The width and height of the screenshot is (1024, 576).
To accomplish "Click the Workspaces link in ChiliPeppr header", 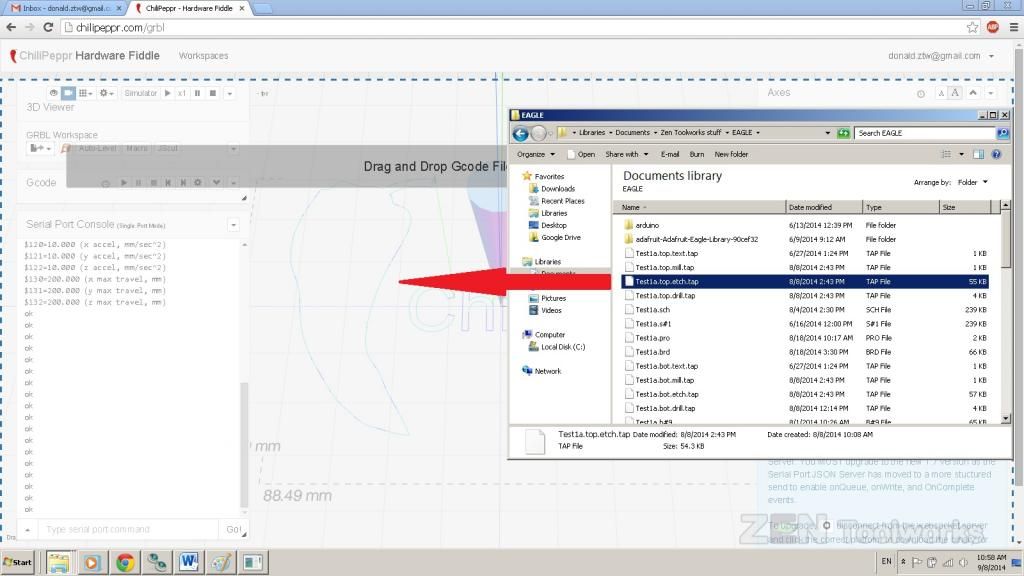I will click(x=203, y=56).
